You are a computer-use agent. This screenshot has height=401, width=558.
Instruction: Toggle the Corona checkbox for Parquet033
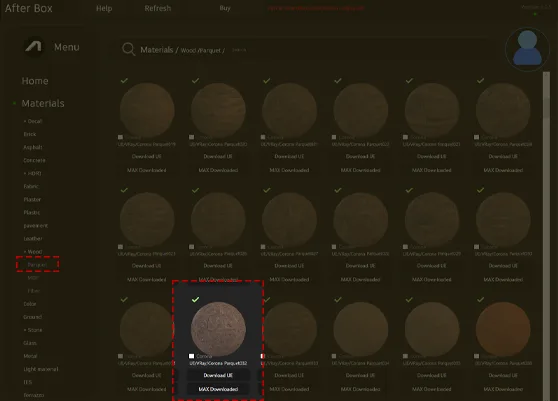pyautogui.click(x=263, y=356)
